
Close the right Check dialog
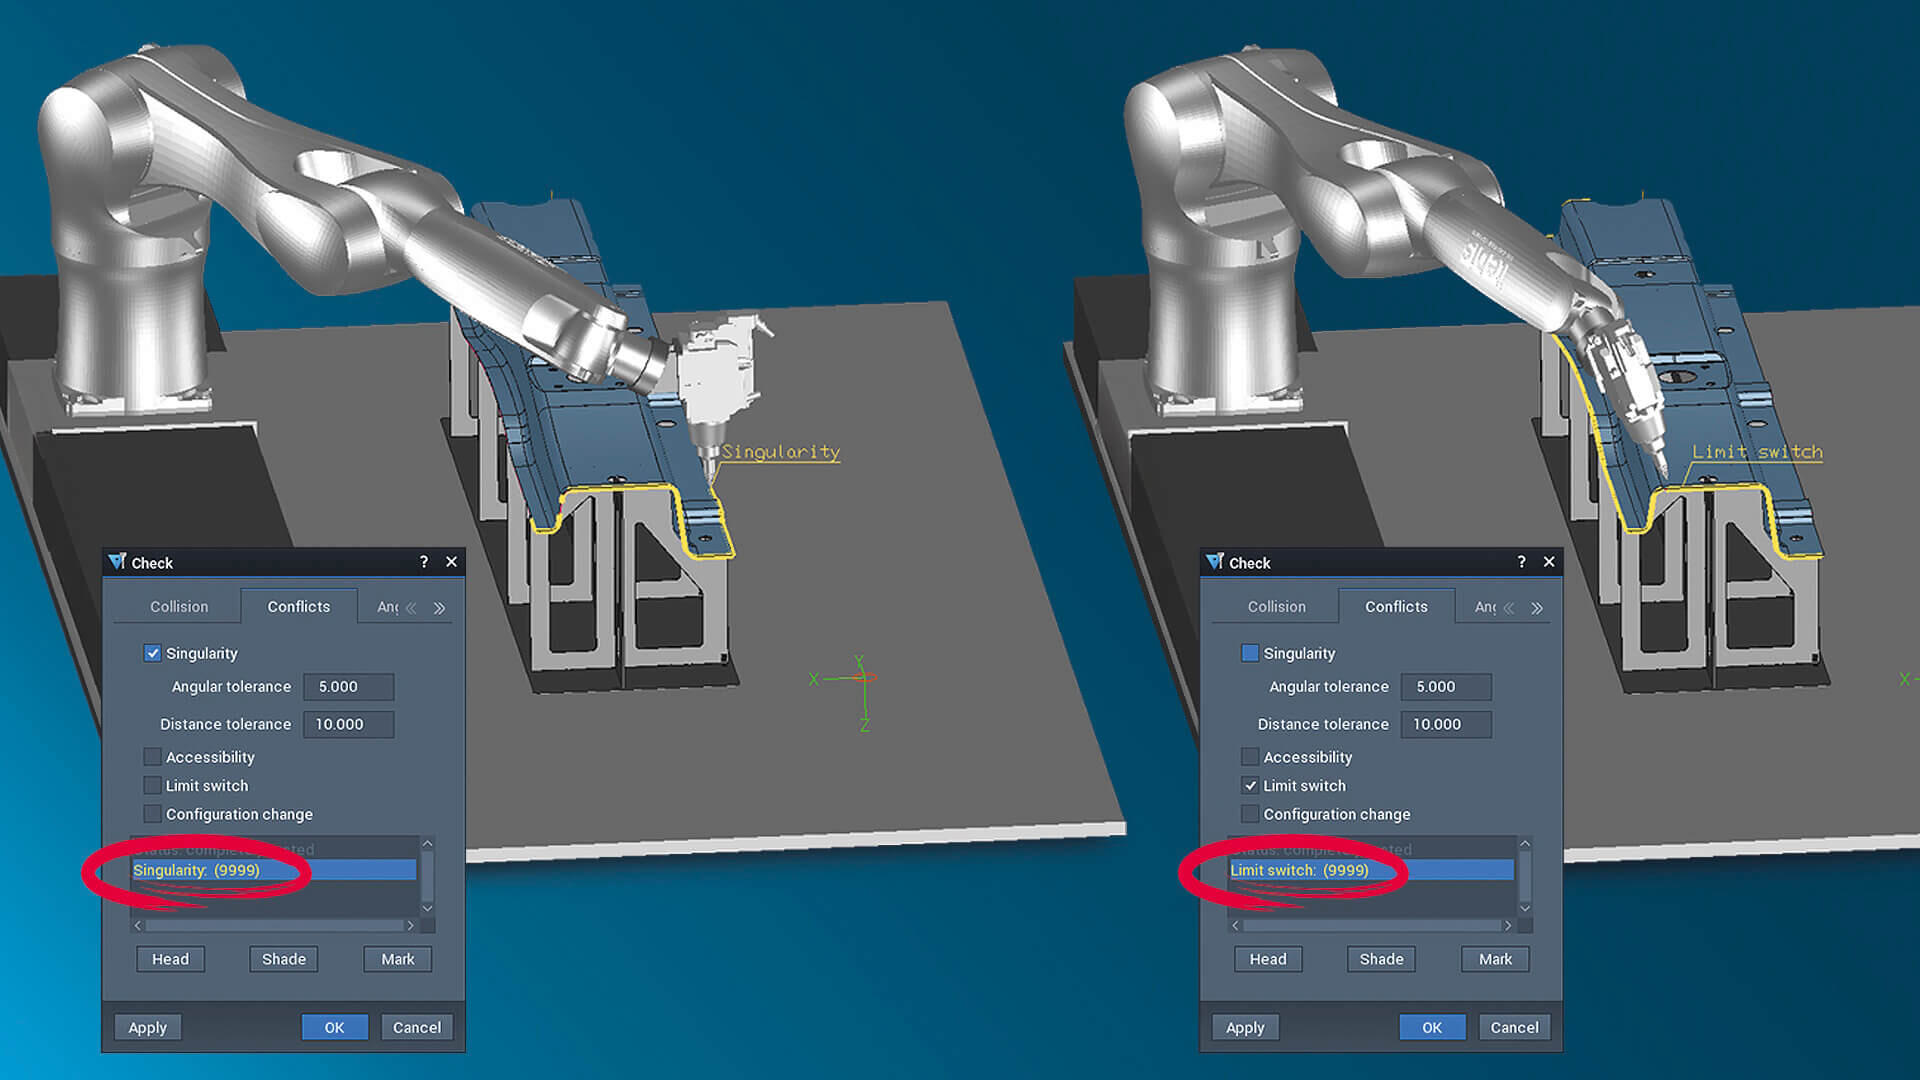(x=1549, y=562)
